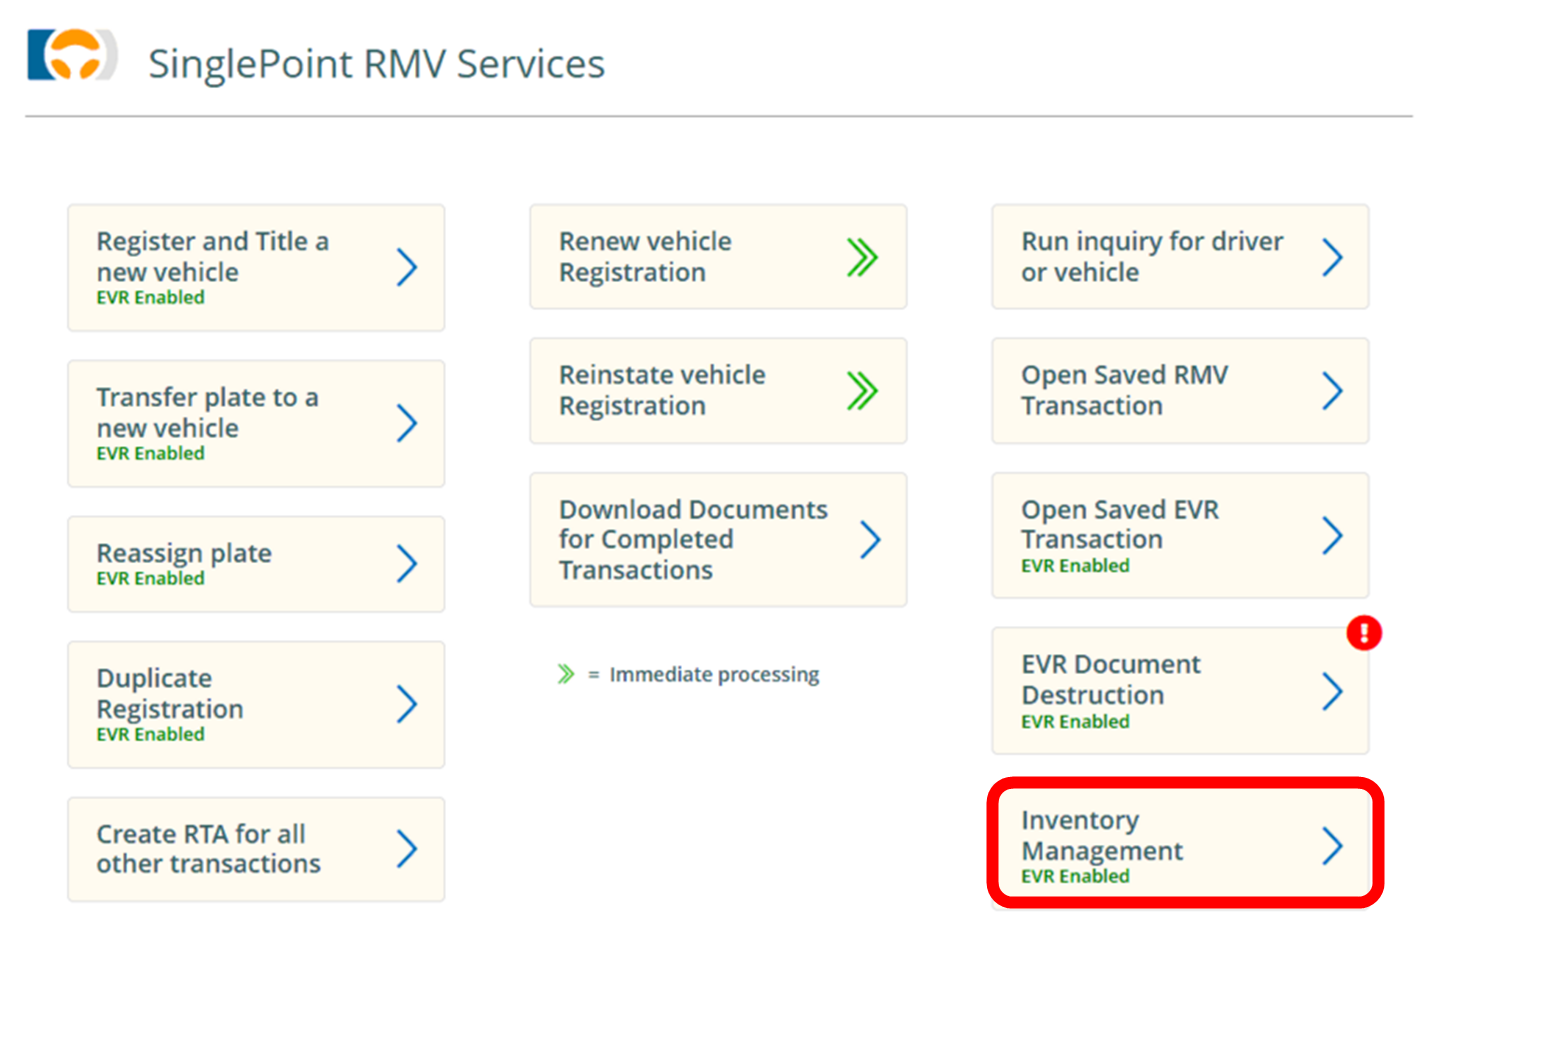This screenshot has height=1047, width=1564.
Task: Click the double green arrow on Reinstate vehicle Registration
Action: [861, 391]
